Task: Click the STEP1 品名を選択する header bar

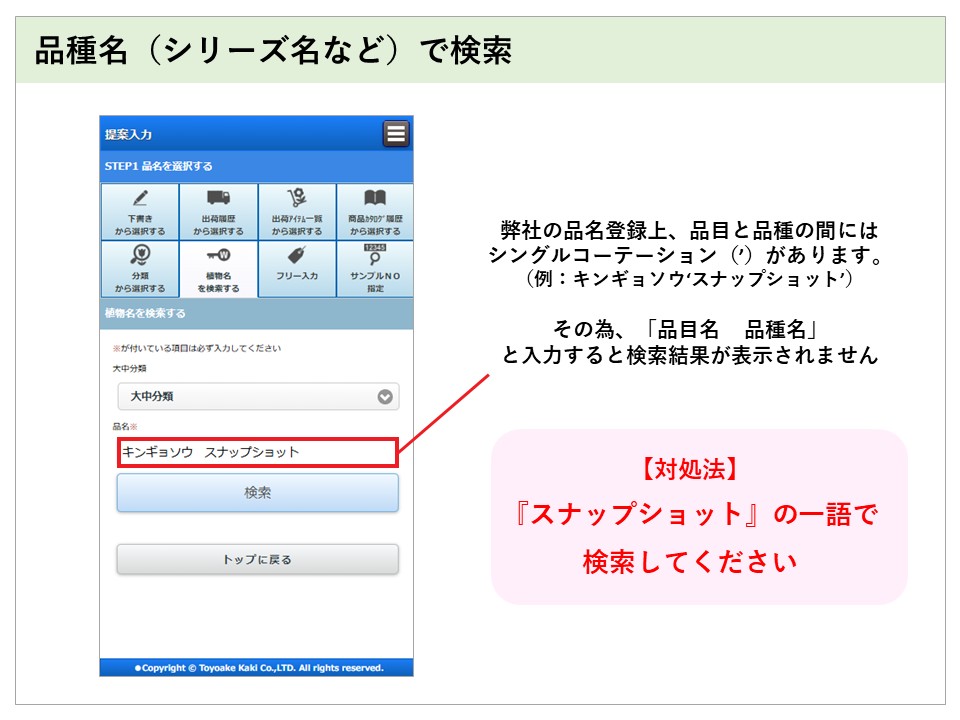Action: pos(256,166)
